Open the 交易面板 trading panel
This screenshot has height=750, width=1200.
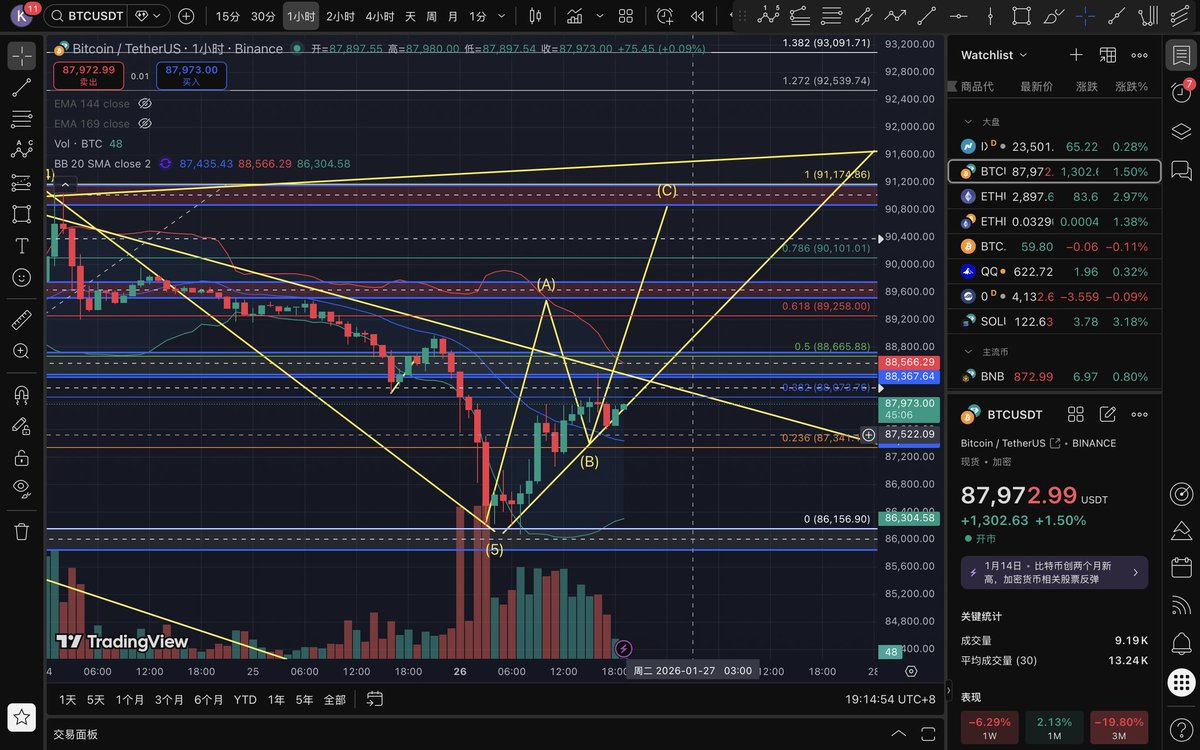point(76,734)
